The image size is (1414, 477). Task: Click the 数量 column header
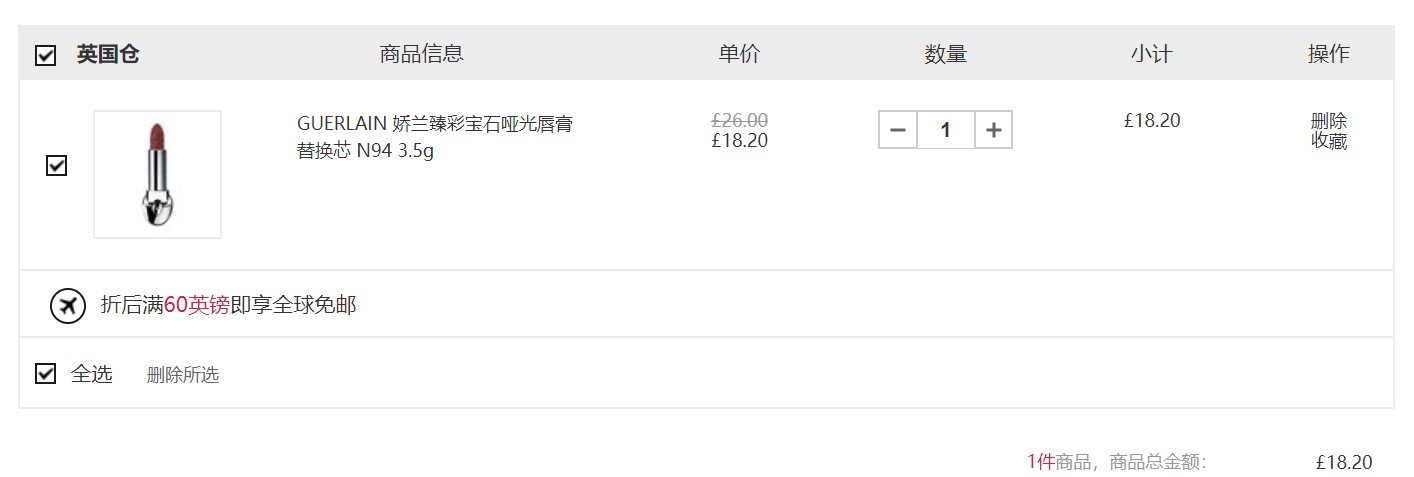coord(946,54)
